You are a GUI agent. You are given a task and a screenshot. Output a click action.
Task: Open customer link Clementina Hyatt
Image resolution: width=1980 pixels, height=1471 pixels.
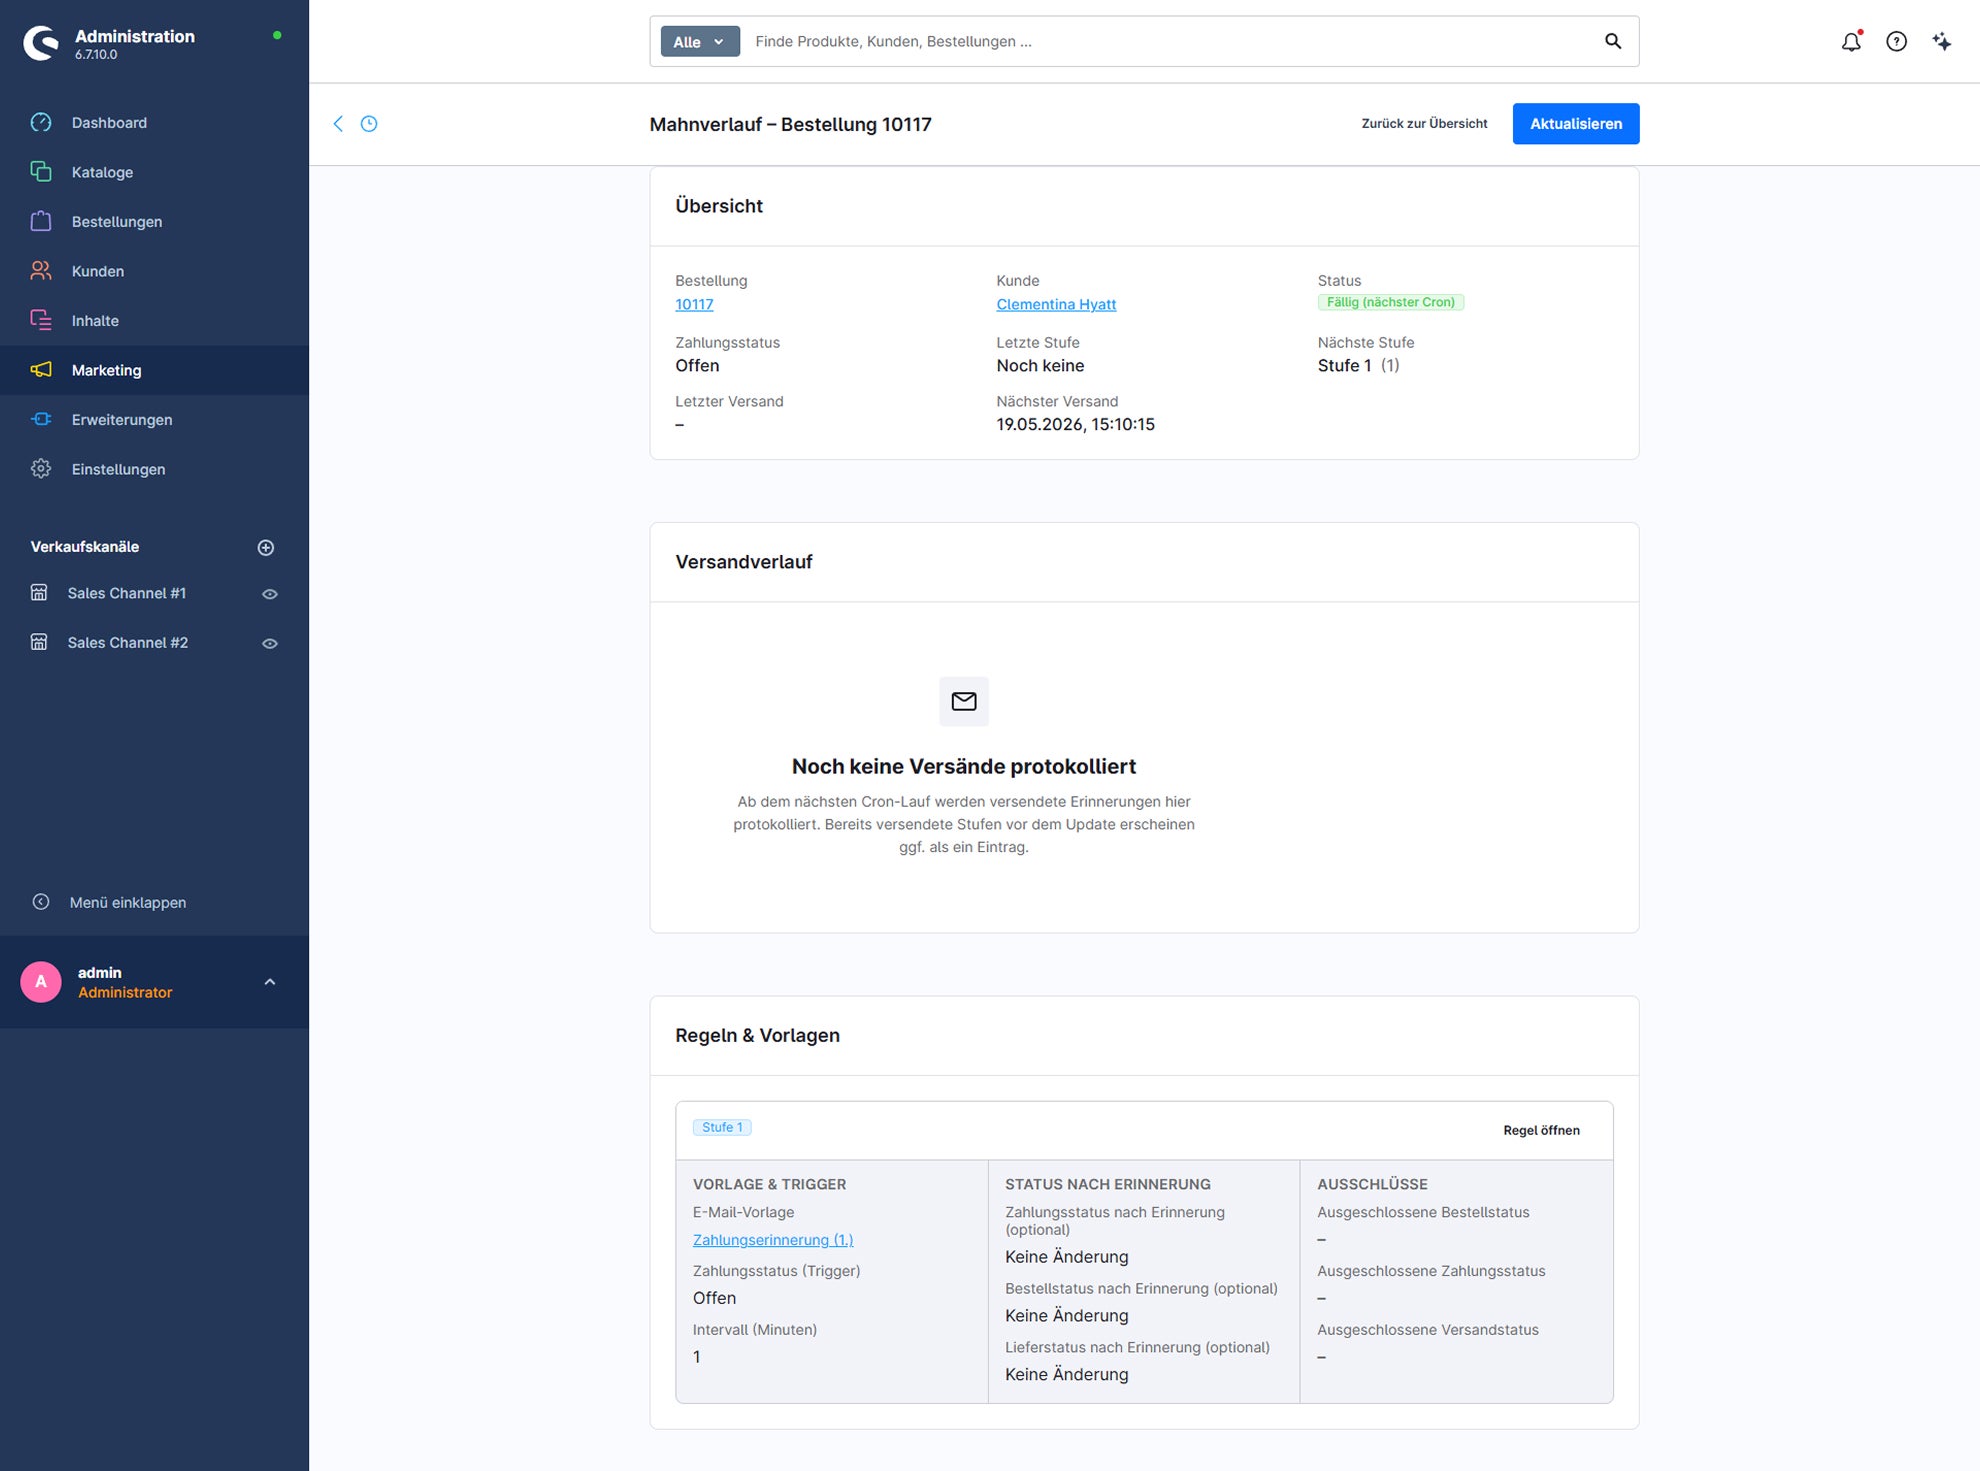1056,304
